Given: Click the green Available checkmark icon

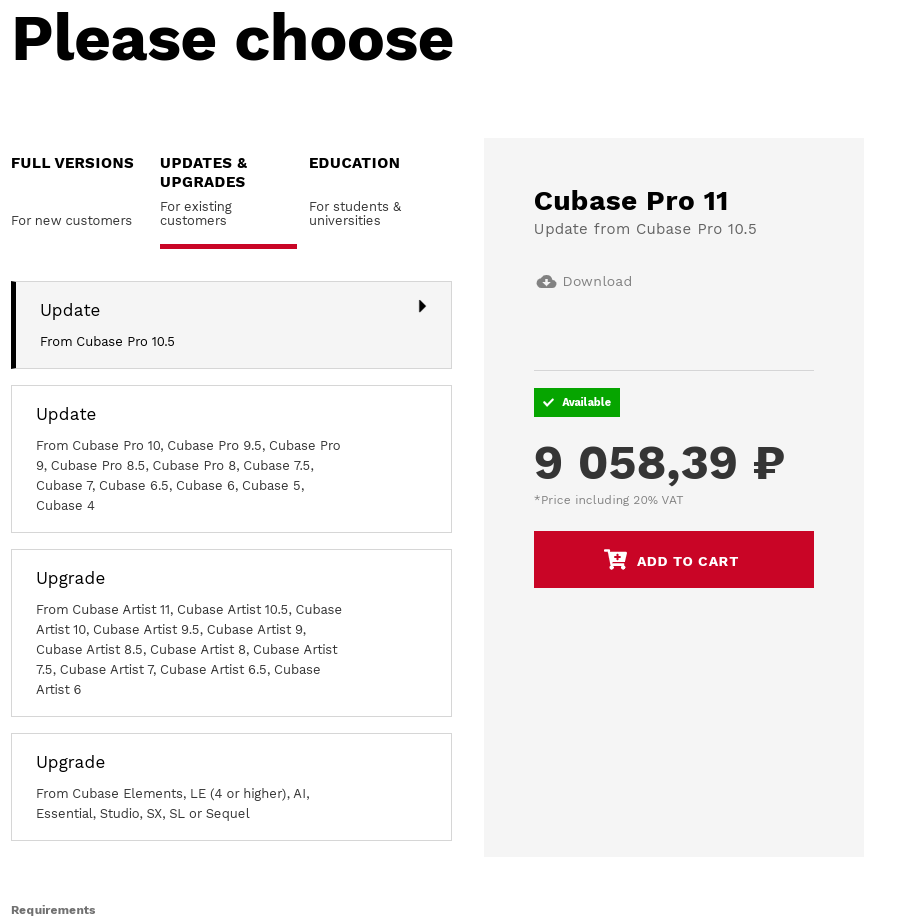Looking at the screenshot, I should [x=548, y=403].
